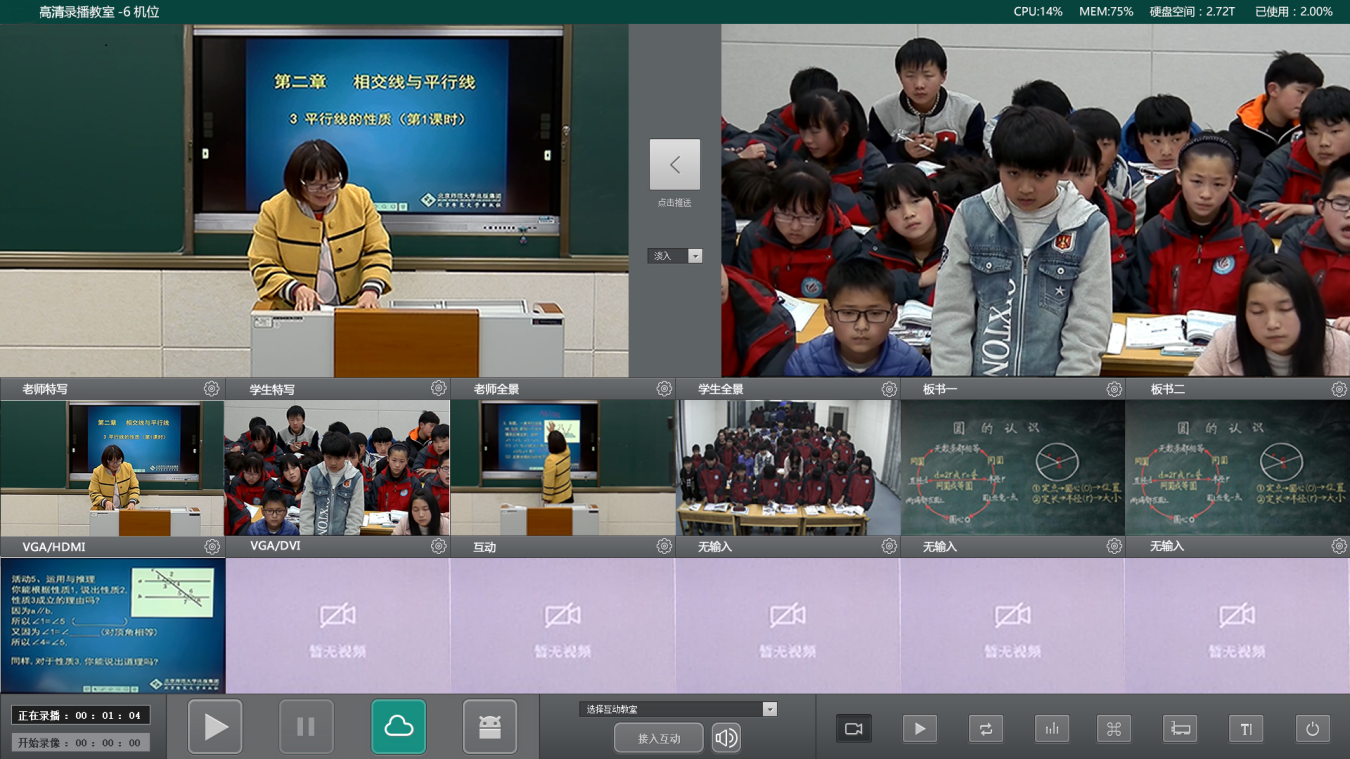Open settings gear for 板书二 channel
The image size is (1350, 759).
[1338, 389]
